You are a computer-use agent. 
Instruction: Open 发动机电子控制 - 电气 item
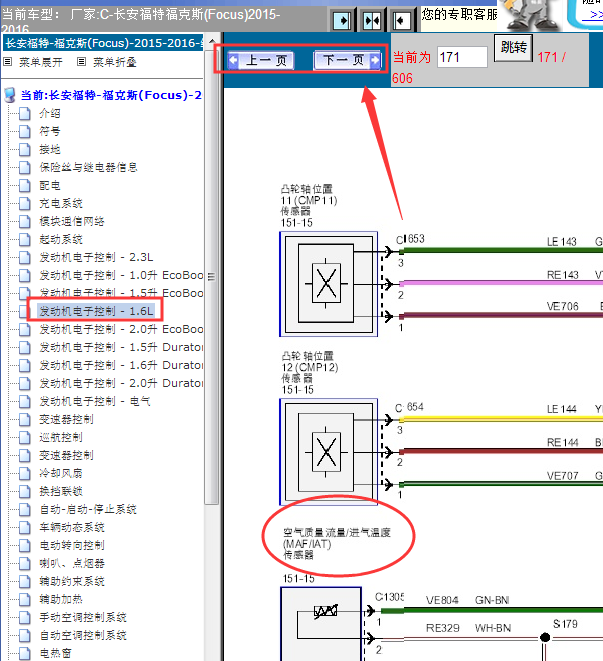(x=95, y=401)
